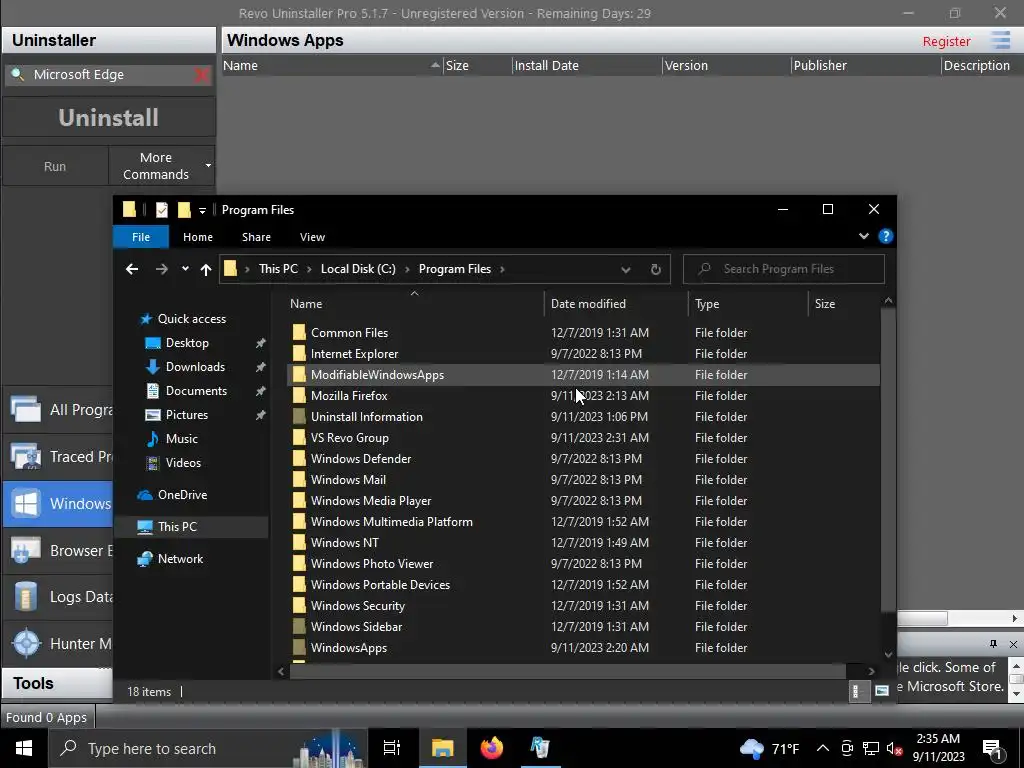Viewport: 1024px width, 768px height.
Task: Open Traced Programs module icon
Action: click(25, 456)
